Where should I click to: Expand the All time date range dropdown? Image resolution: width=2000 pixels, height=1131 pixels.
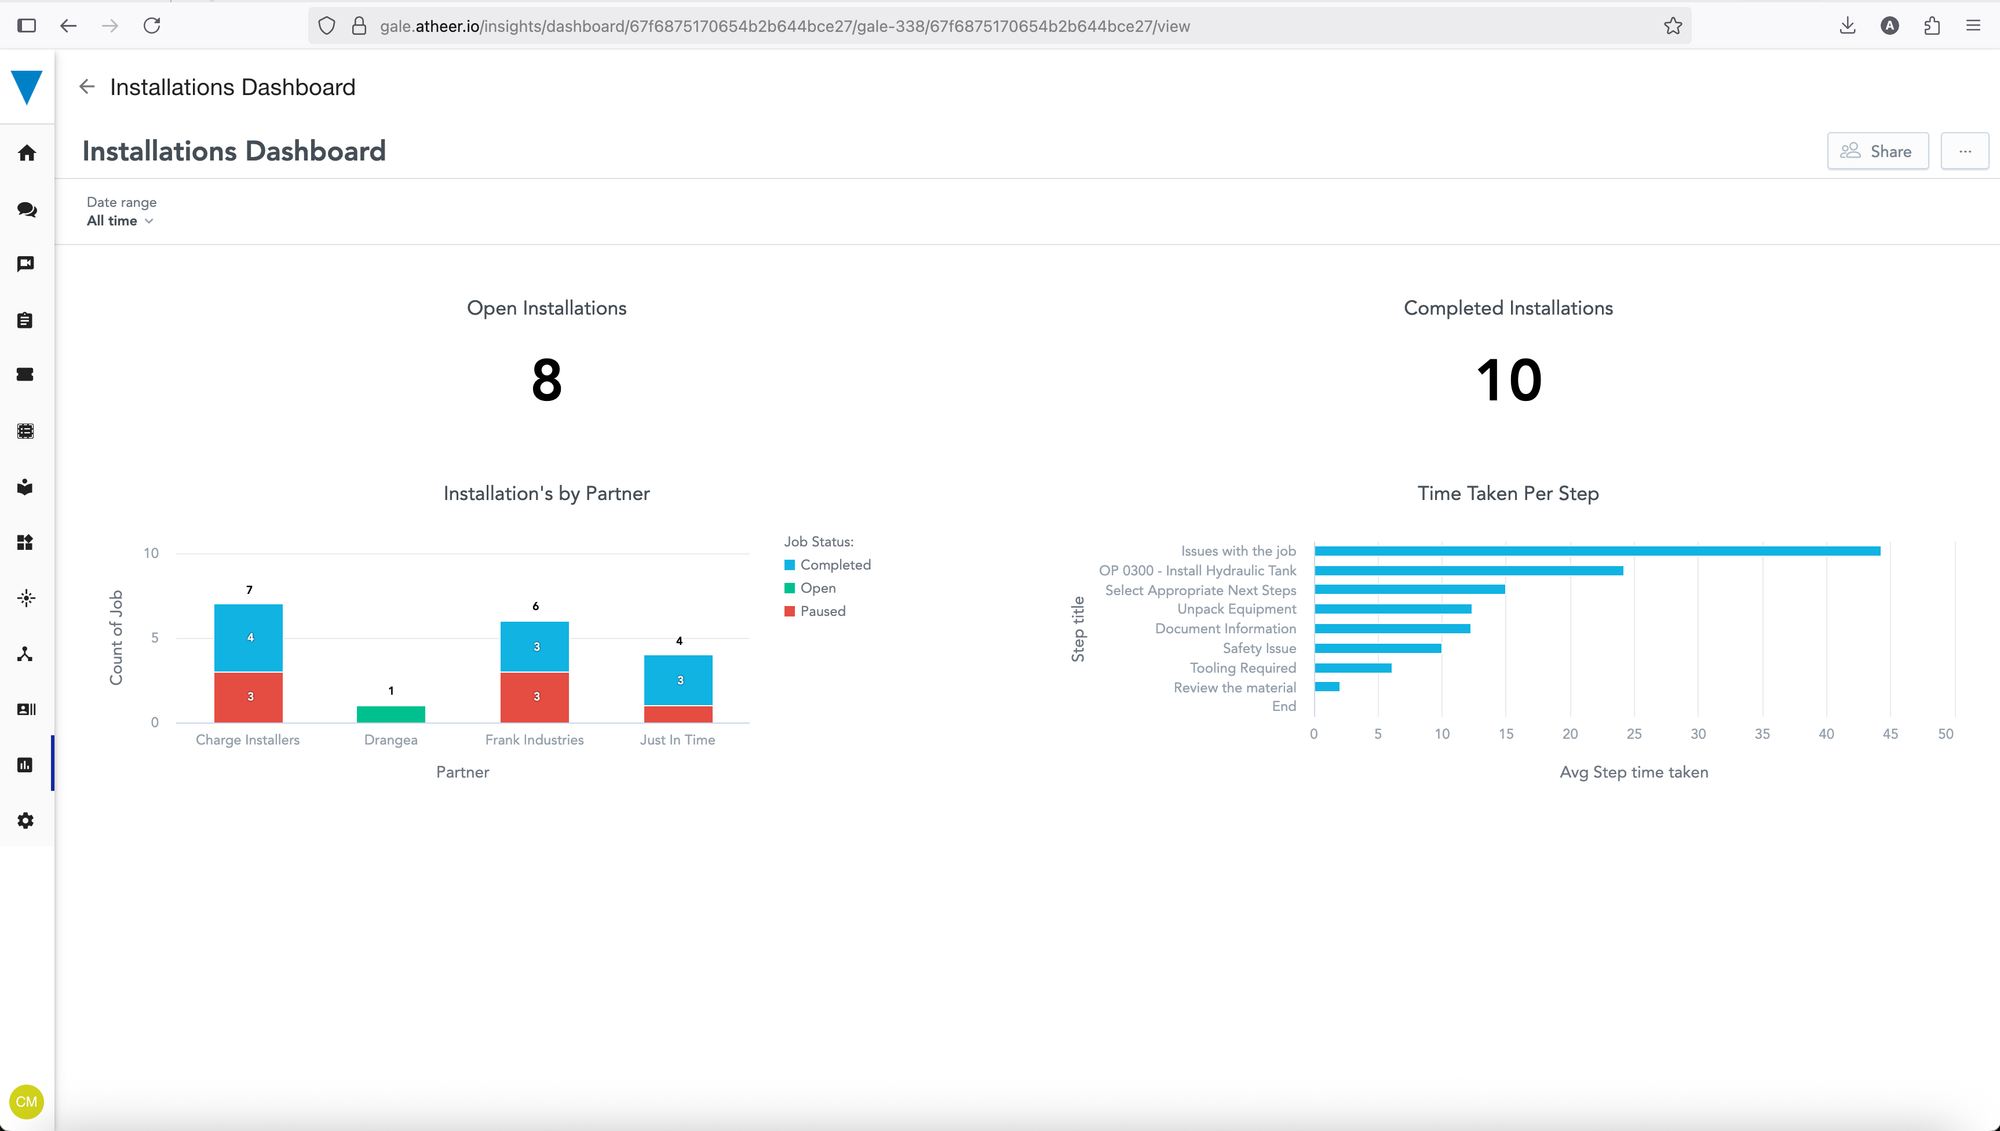[x=120, y=221]
